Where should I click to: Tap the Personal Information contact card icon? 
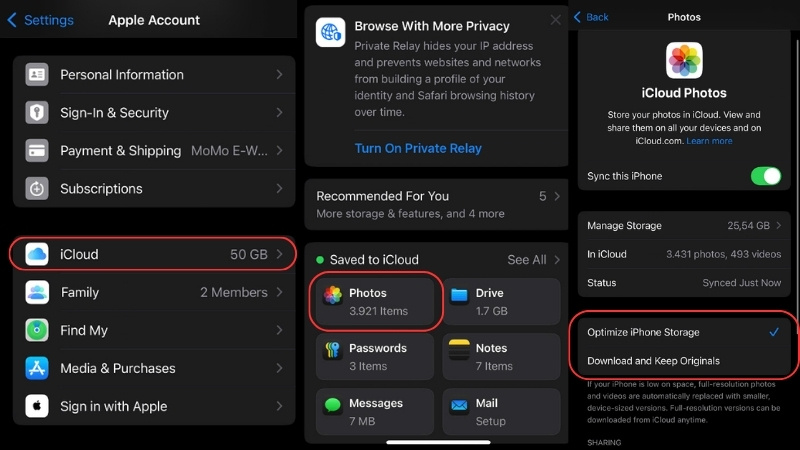pyautogui.click(x=37, y=74)
